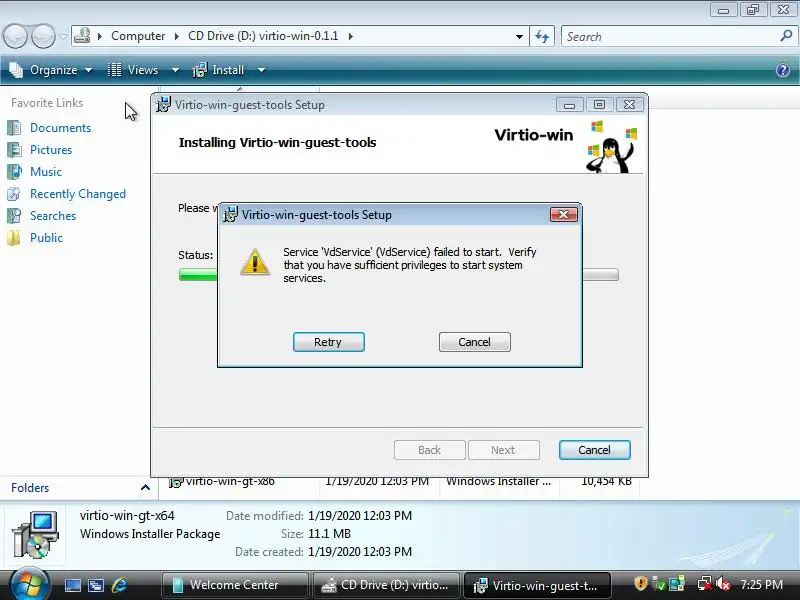This screenshot has height=600, width=800.
Task: Expand arrow after Computer breadcrumb
Action: click(x=177, y=36)
